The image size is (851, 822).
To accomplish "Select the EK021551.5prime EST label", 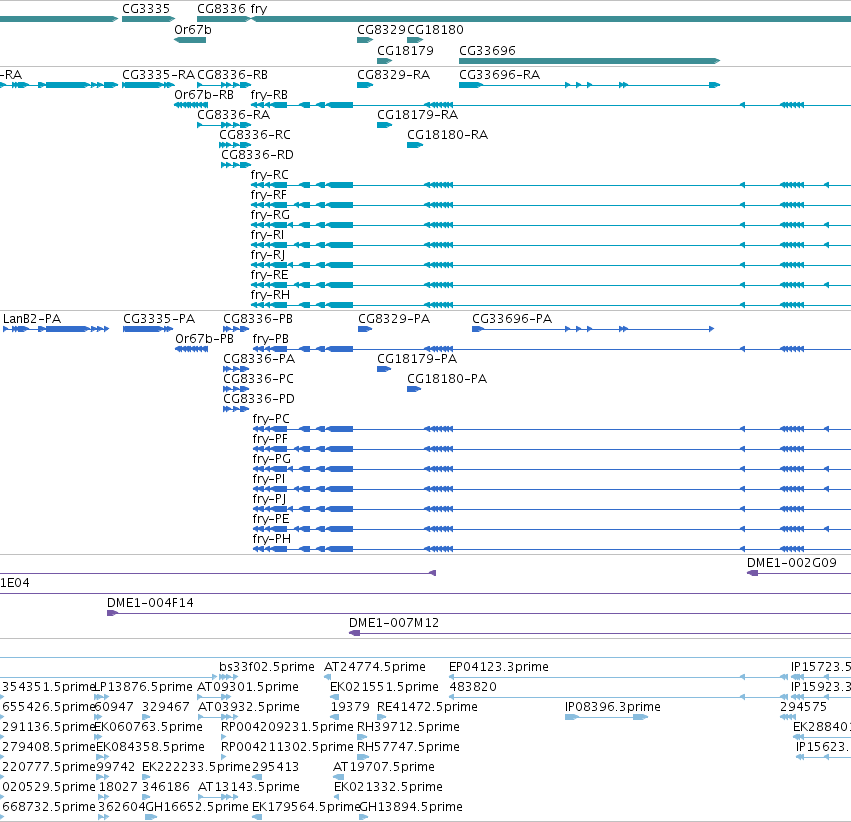I will pyautogui.click(x=384, y=687).
